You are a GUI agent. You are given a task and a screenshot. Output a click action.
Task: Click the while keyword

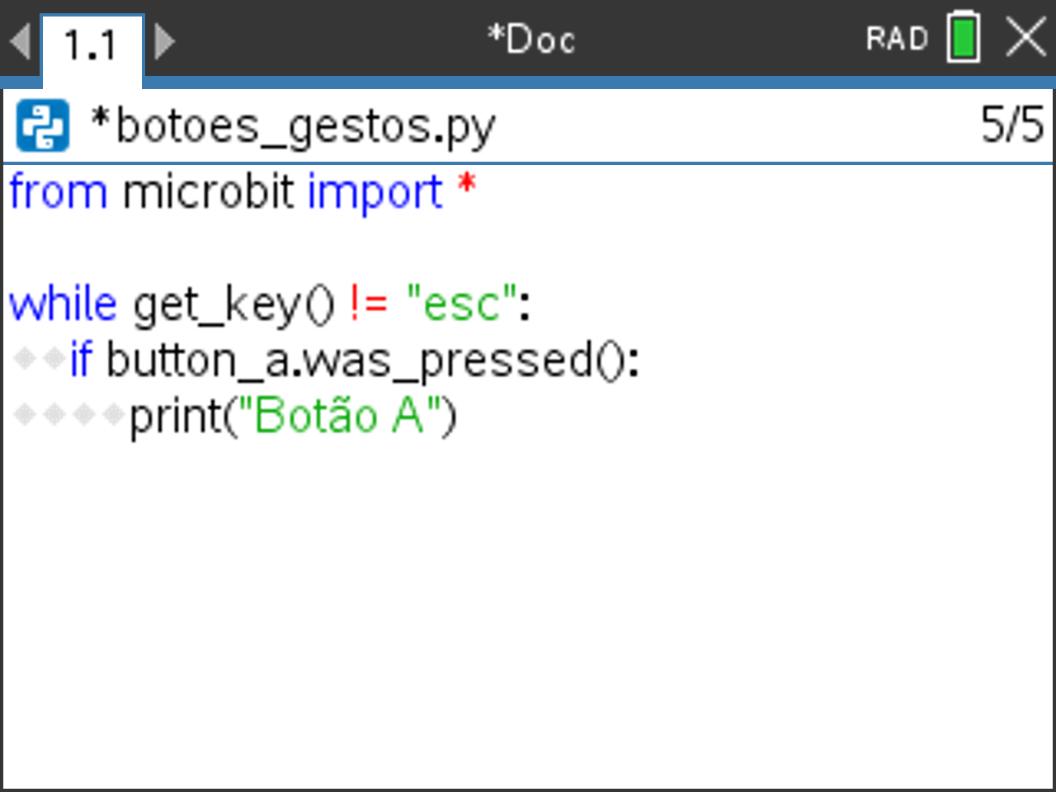coord(63,304)
